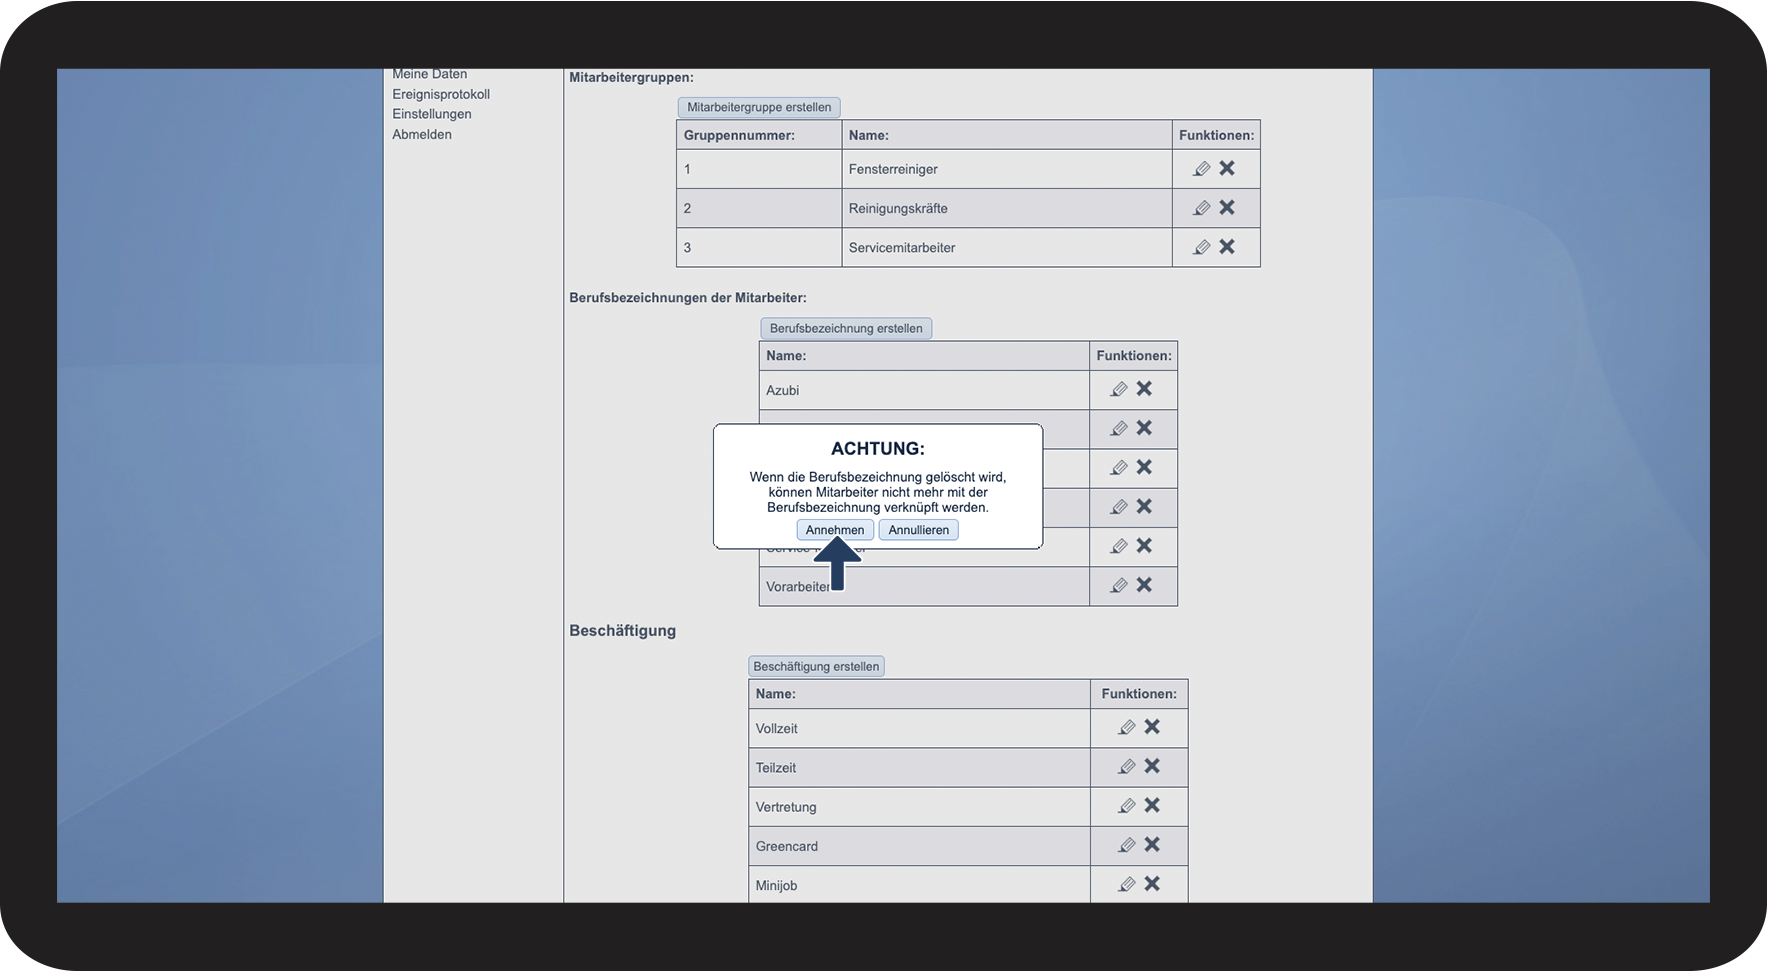The height and width of the screenshot is (971, 1767).
Task: Open Ereignisprotokoll in the sidebar
Action: coord(441,94)
